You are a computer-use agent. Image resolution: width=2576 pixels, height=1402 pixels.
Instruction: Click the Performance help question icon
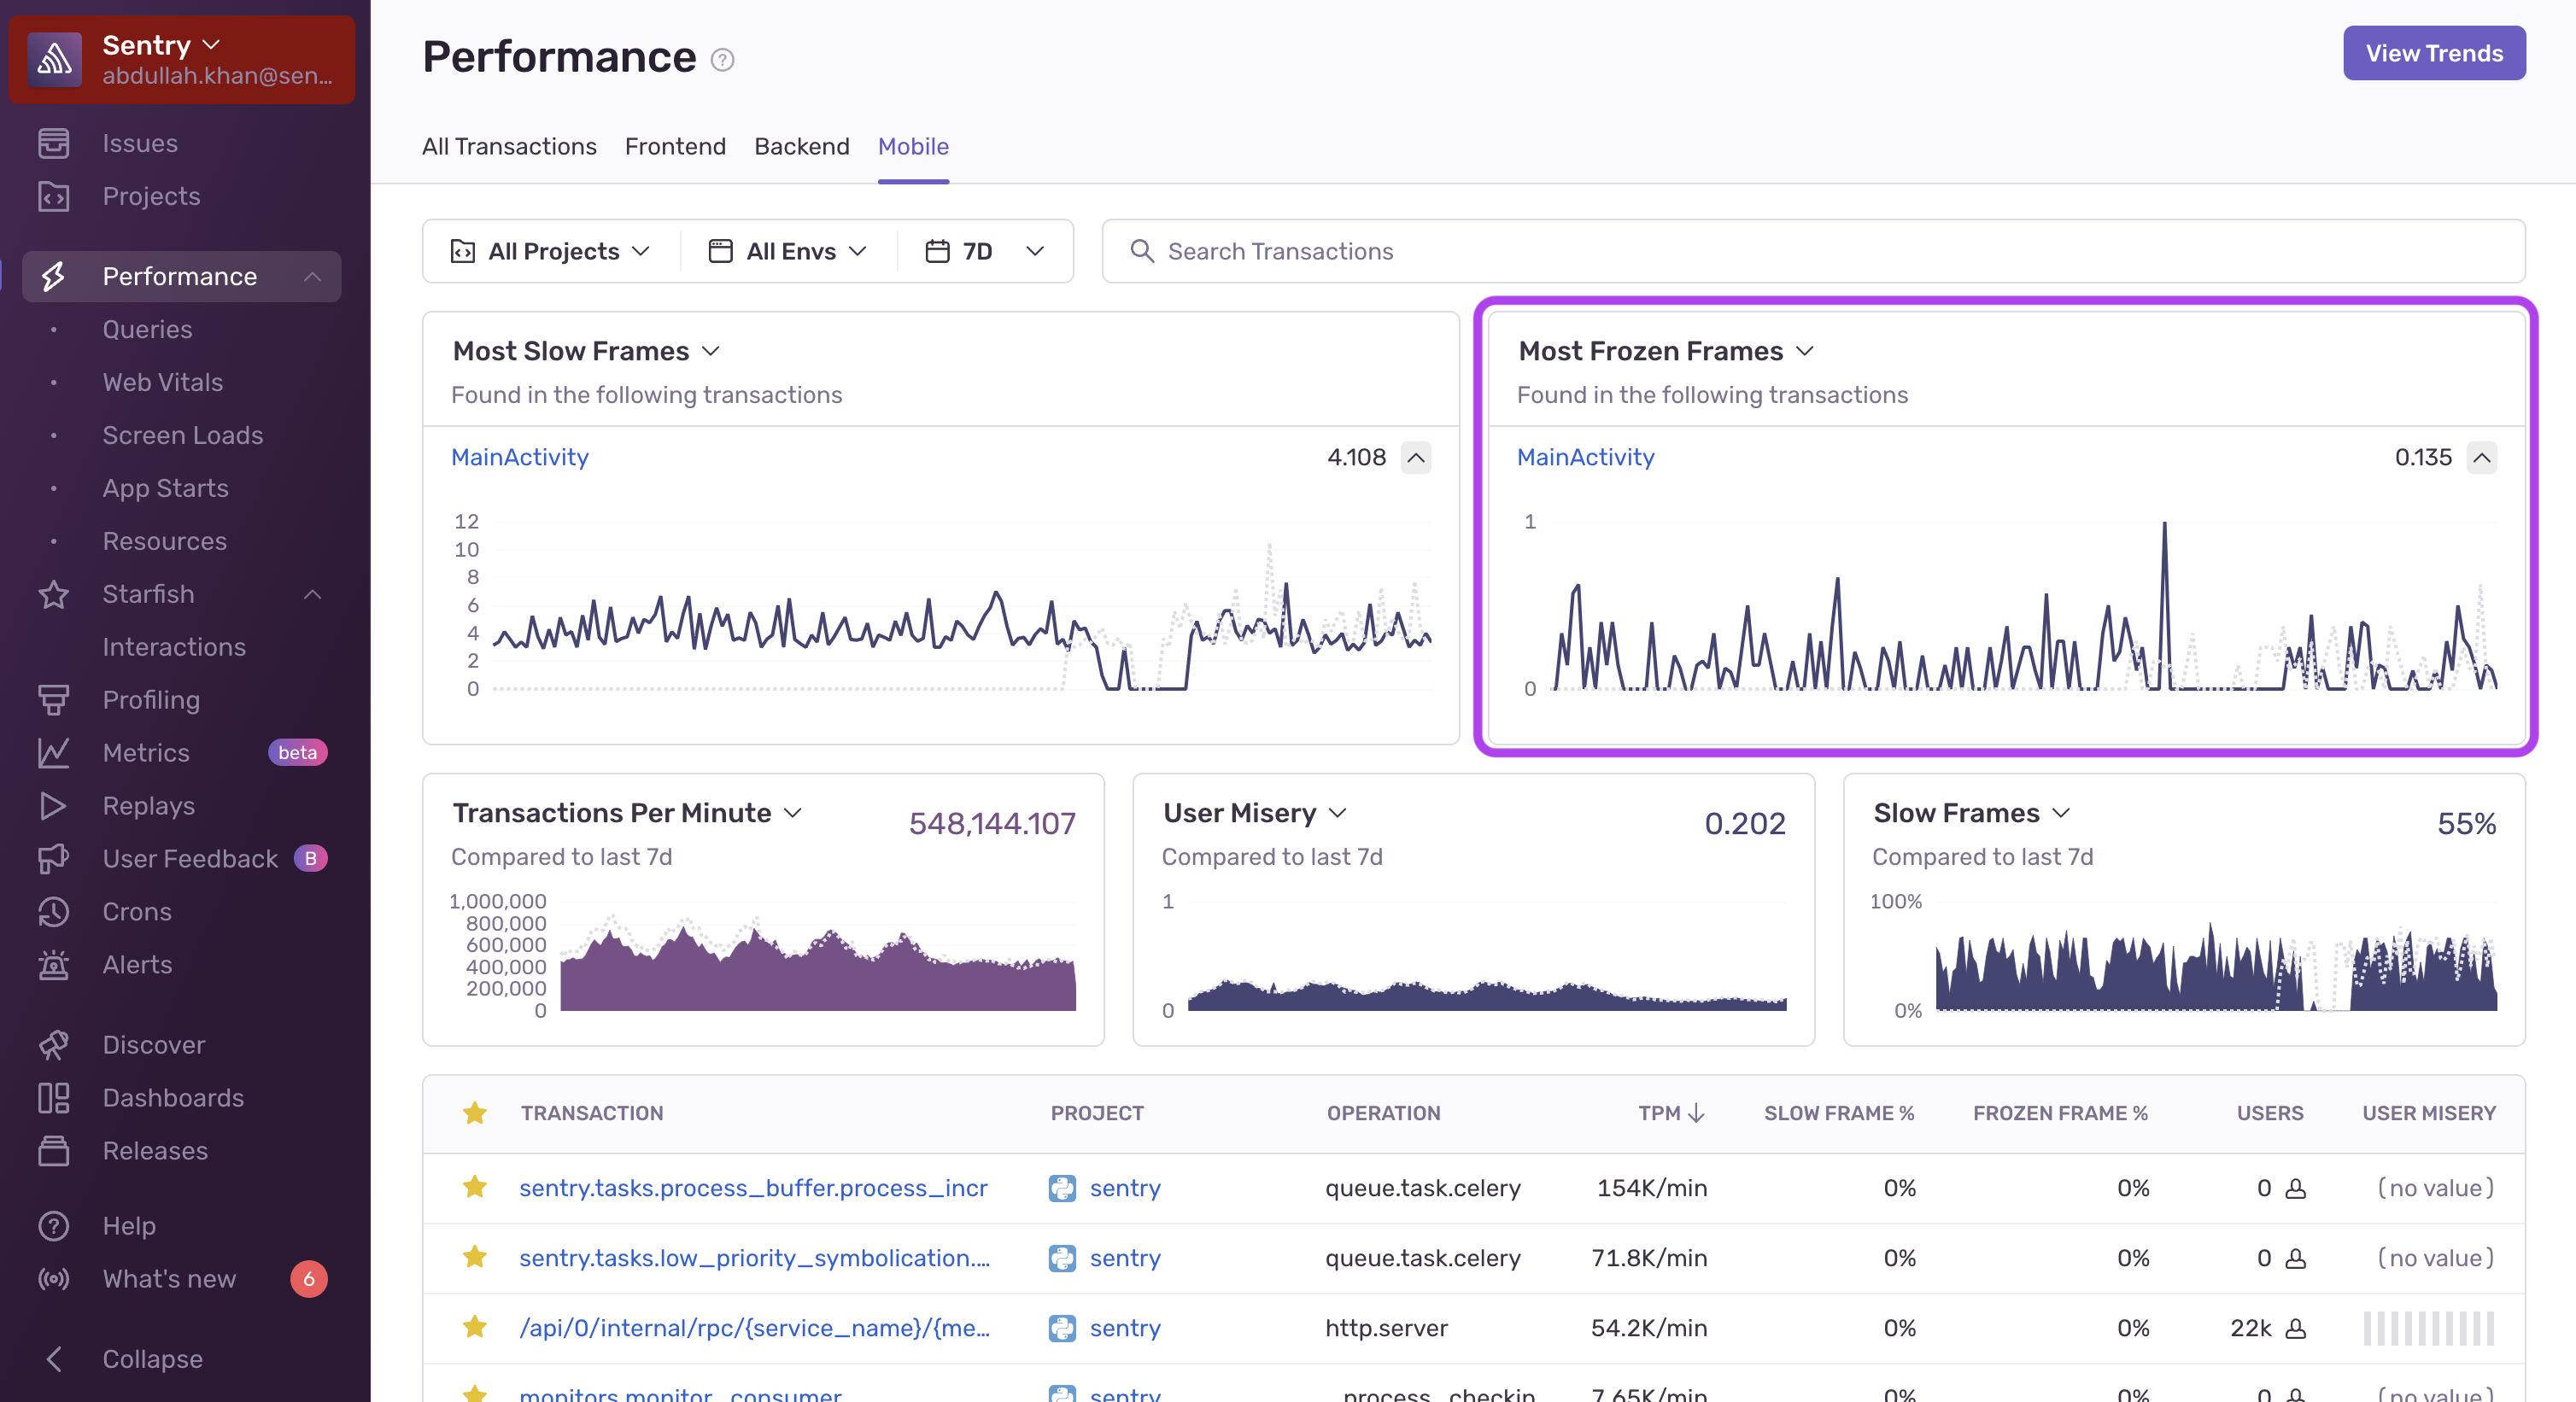722,60
